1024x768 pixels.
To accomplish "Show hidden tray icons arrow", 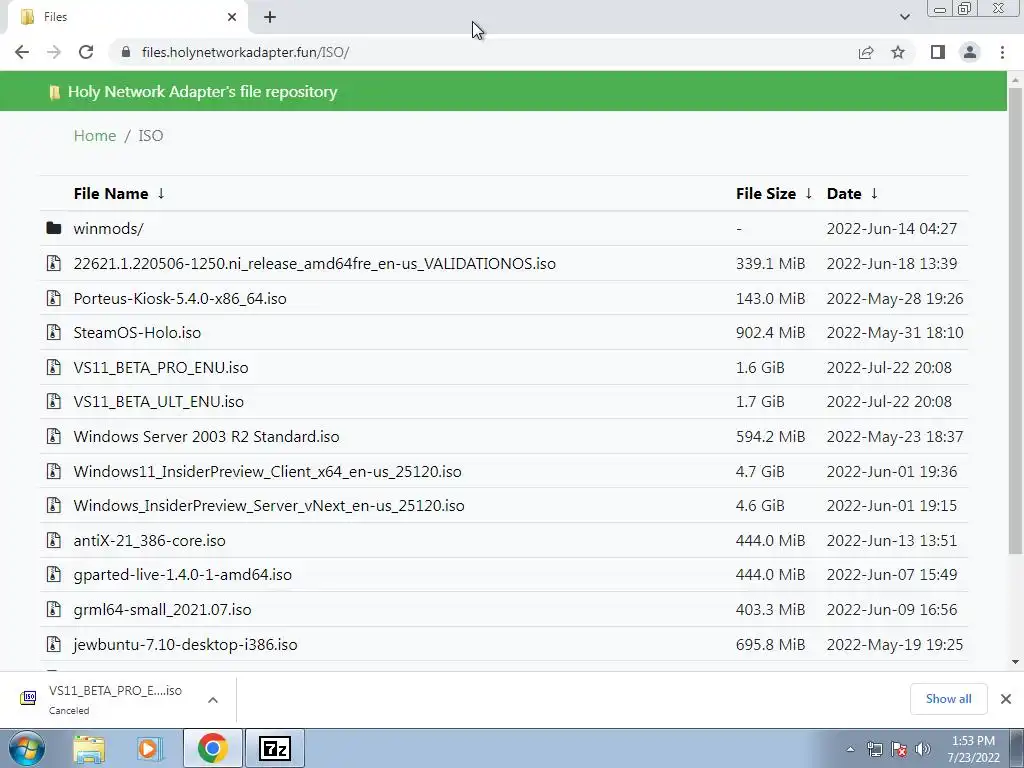I will [850, 749].
